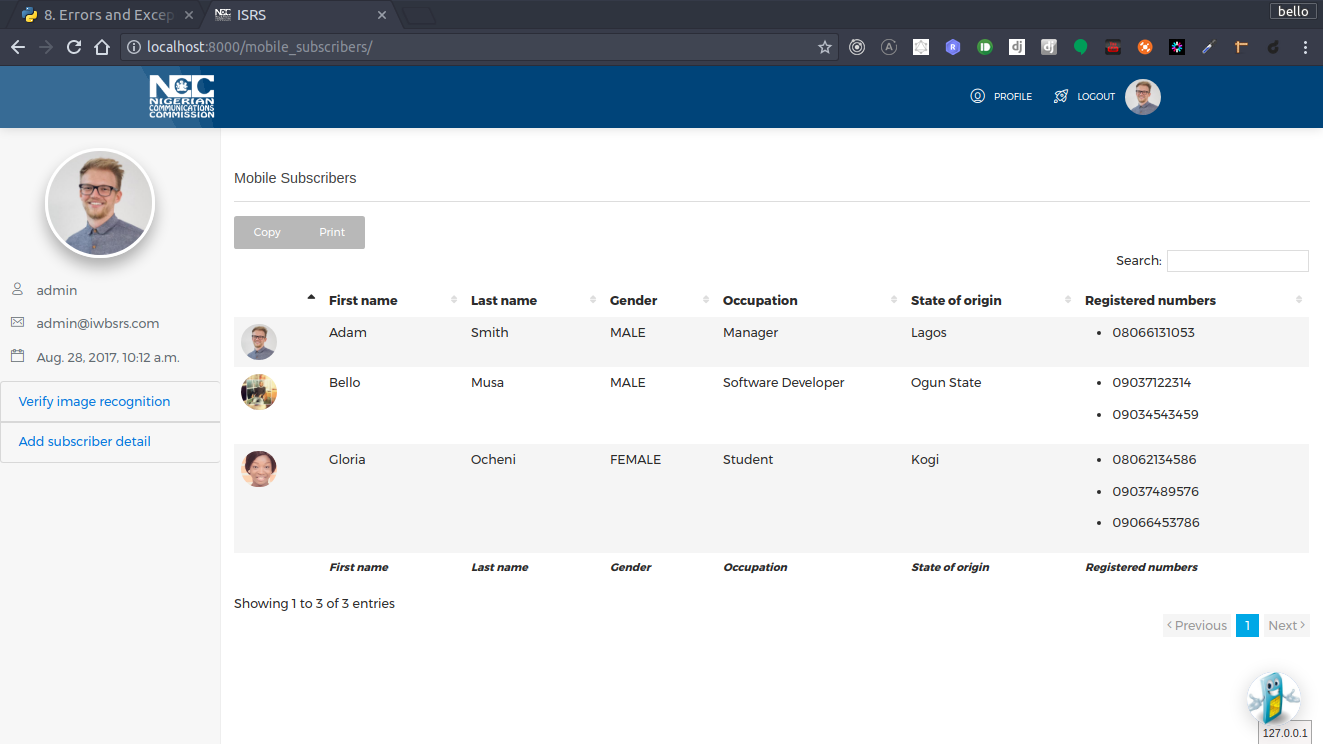Click Bello Musa's photo thumbnail

[259, 392]
